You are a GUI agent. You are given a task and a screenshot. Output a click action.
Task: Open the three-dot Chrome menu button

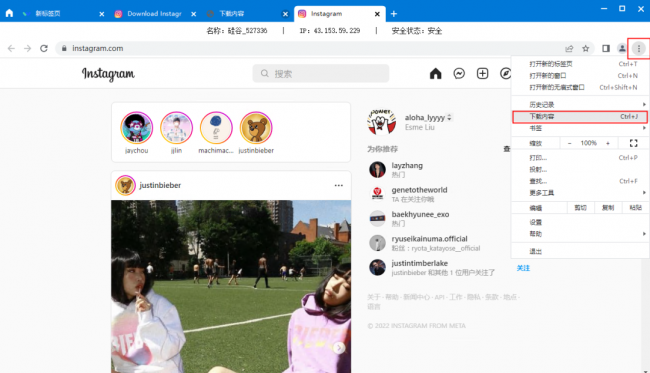coord(639,48)
